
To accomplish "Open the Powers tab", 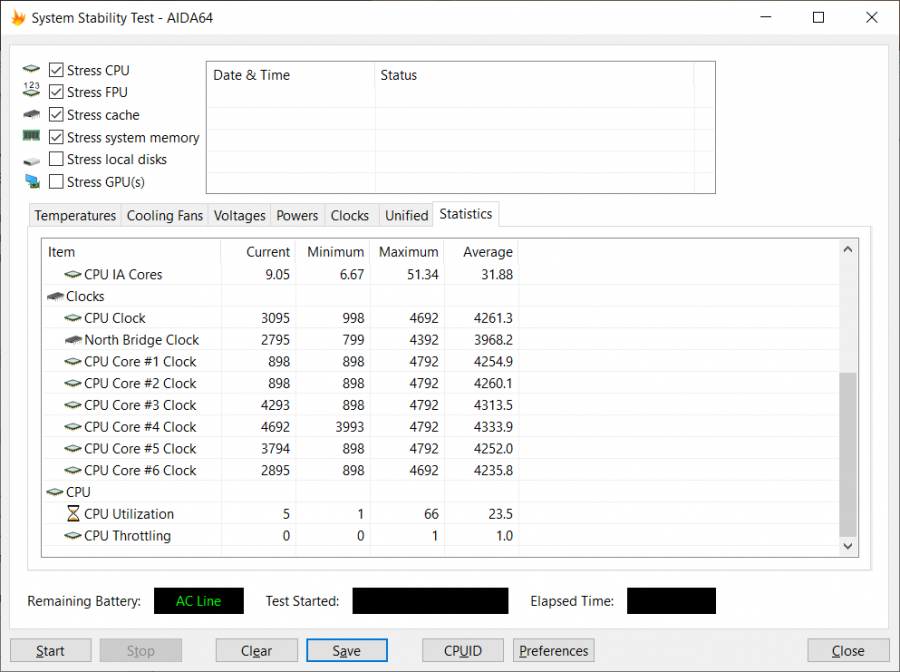I will (x=297, y=216).
